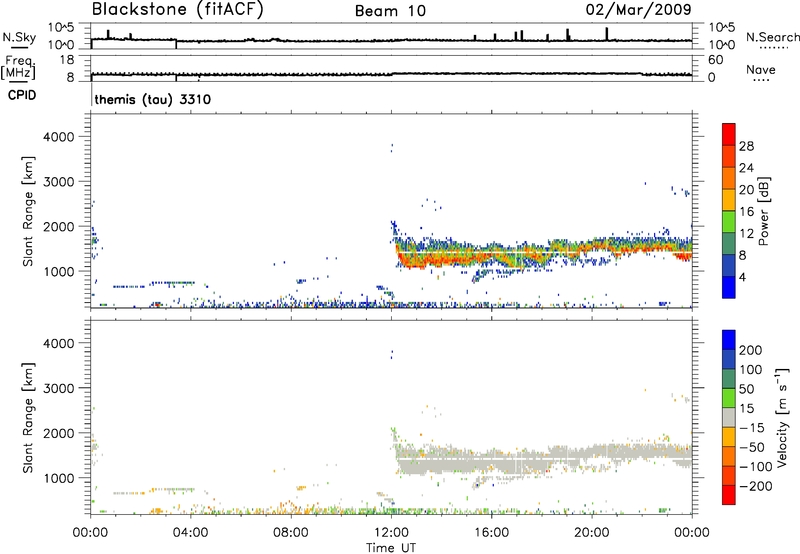Image resolution: width=800 pixels, height=554 pixels.
Task: Click the 'N.Sky' axis label
Action: tap(19, 37)
